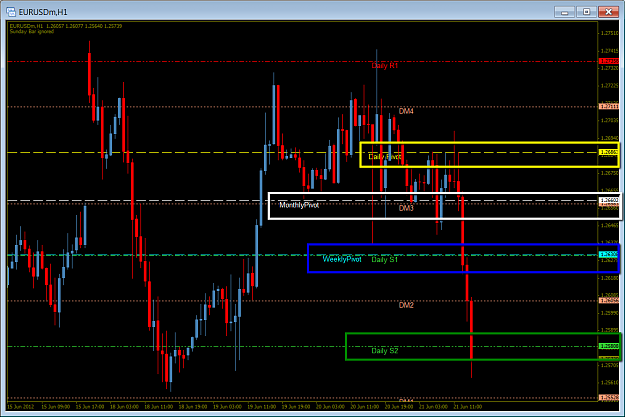The height and width of the screenshot is (417, 625).
Task: Click the red Daily R1 price tag on axis
Action: 609,61
